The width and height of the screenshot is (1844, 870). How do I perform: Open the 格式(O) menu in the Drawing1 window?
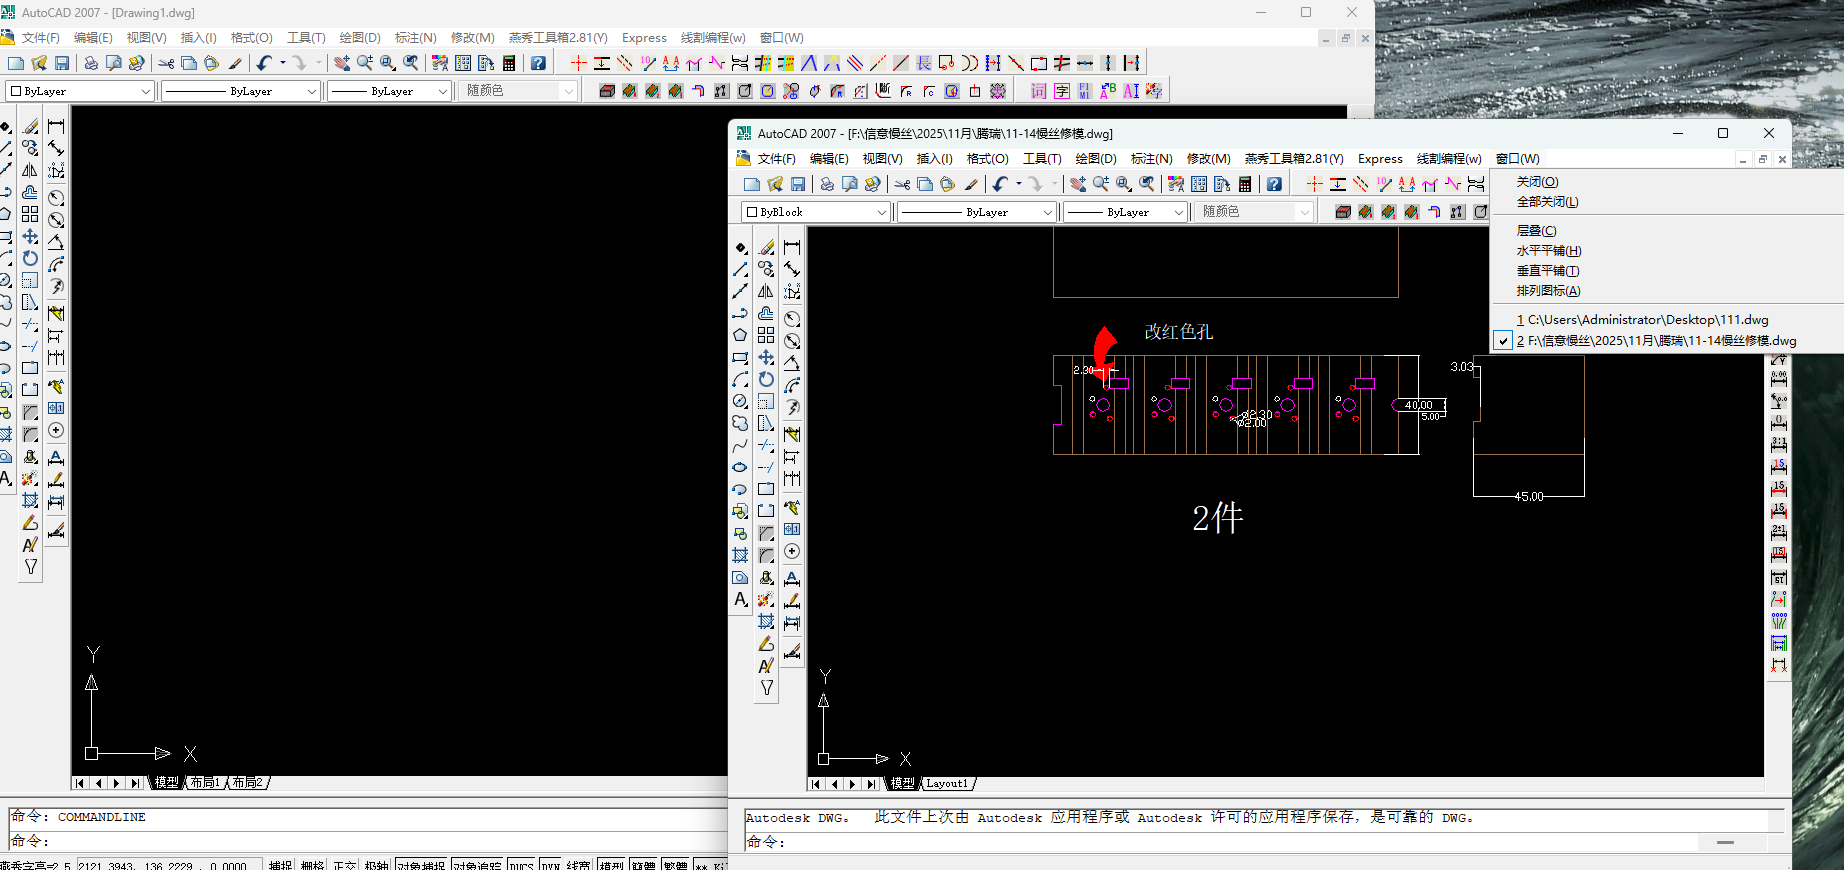pos(252,38)
